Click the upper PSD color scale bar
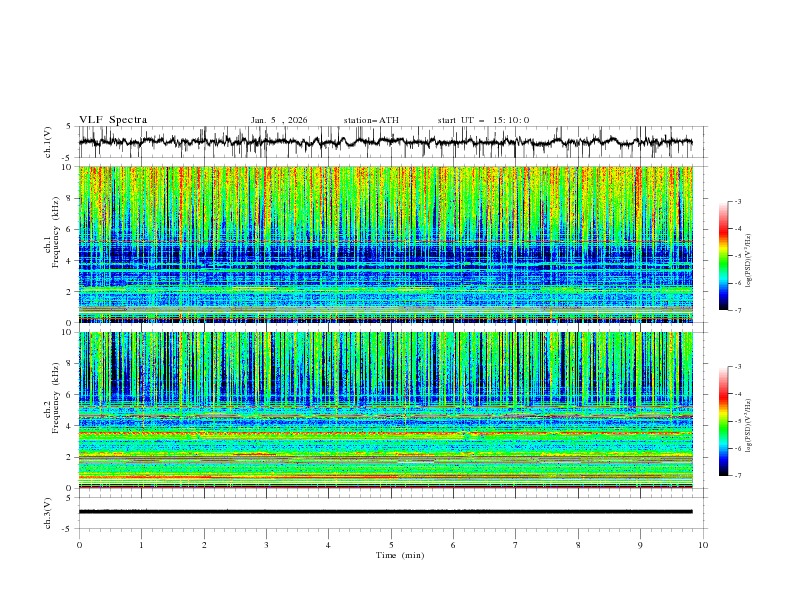 [x=723, y=256]
